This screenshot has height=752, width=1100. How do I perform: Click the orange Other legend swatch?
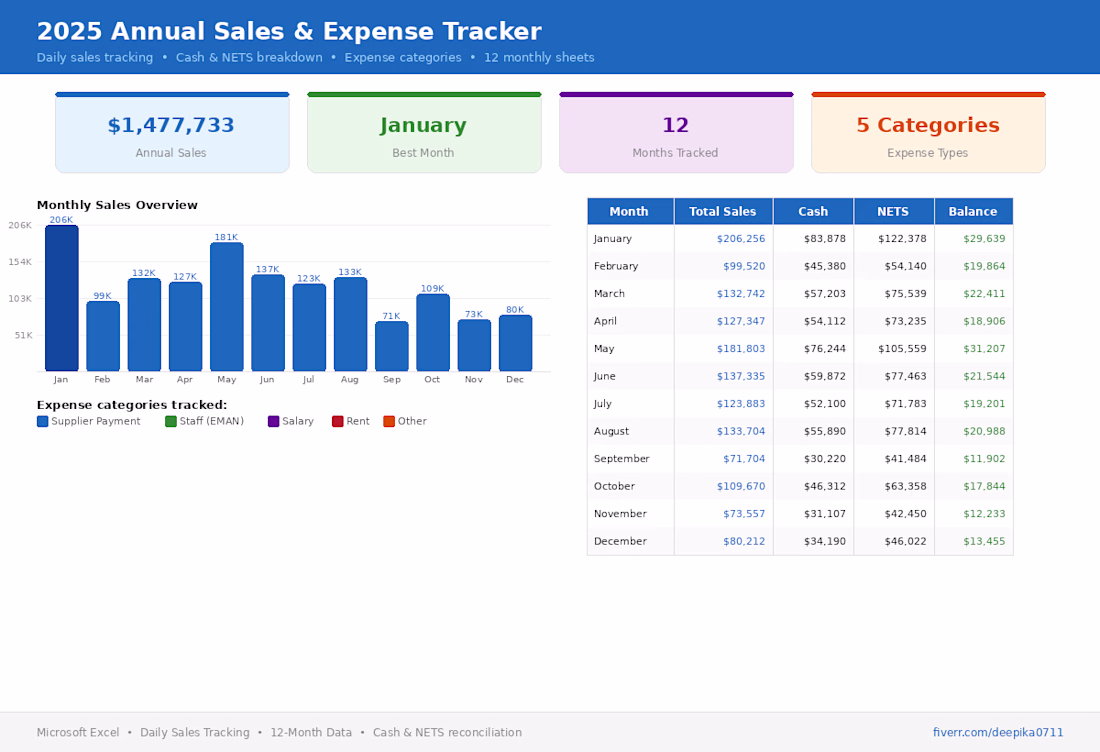tap(389, 422)
